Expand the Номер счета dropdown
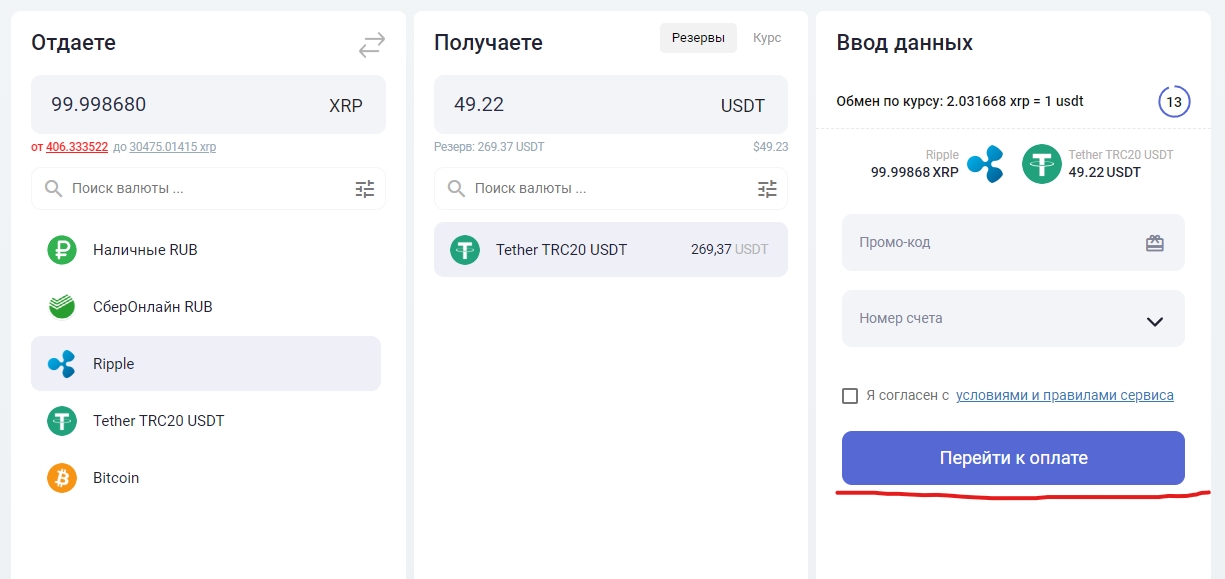Viewport: 1225px width, 579px height. (1154, 321)
